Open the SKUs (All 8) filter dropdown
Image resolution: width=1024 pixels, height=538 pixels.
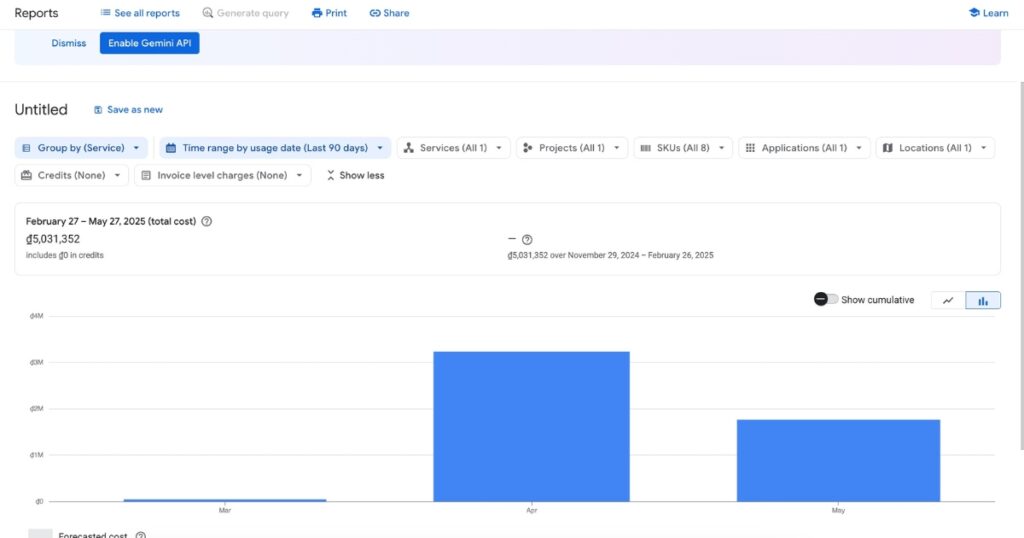pos(683,148)
